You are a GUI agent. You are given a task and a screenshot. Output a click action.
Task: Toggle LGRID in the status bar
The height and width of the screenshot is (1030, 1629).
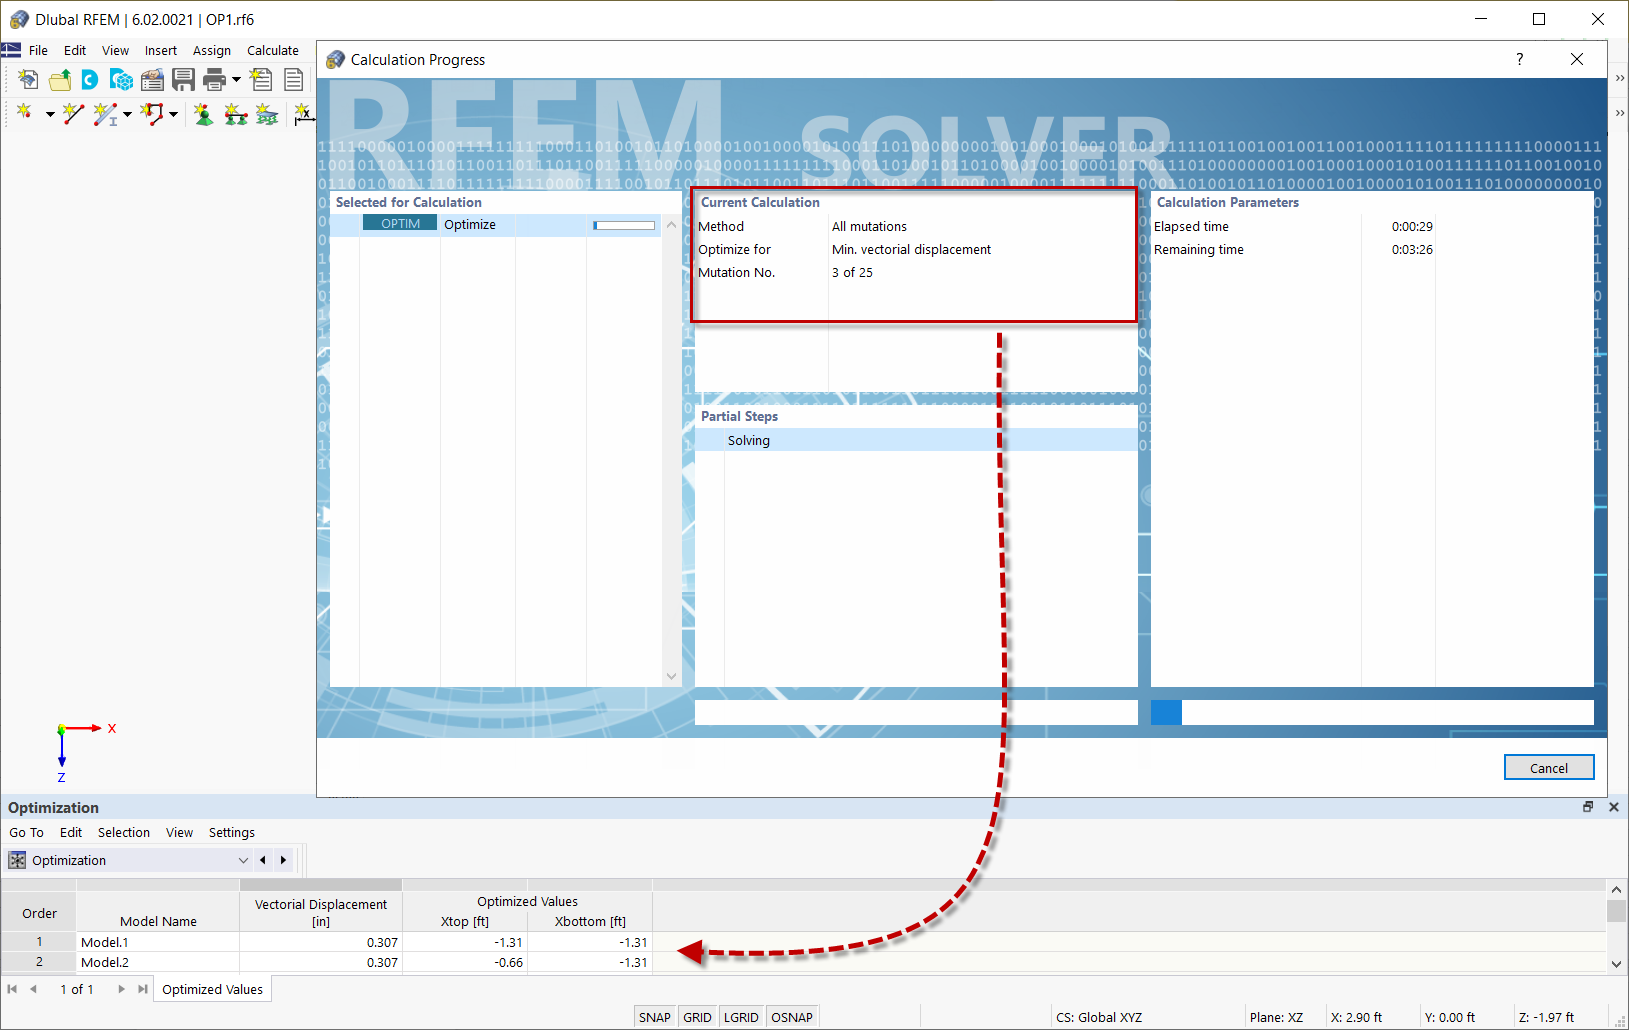pos(741,1017)
